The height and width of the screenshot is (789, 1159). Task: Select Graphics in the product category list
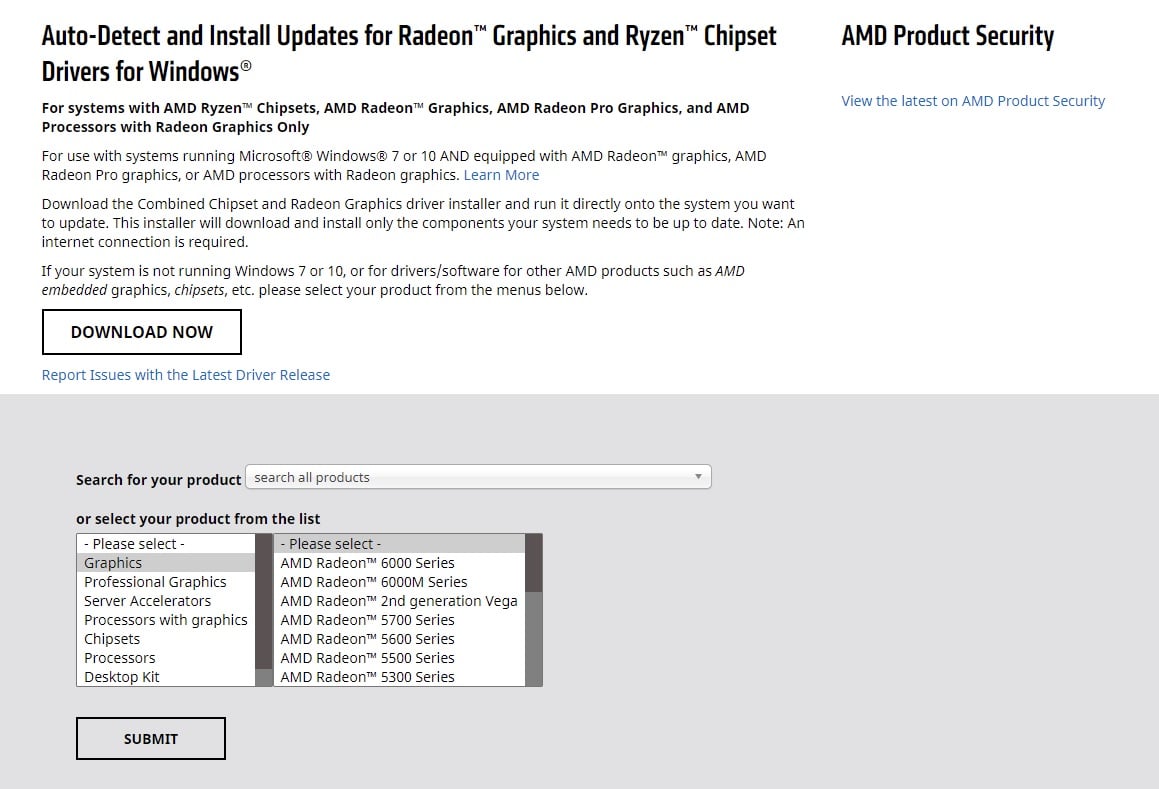click(166, 563)
